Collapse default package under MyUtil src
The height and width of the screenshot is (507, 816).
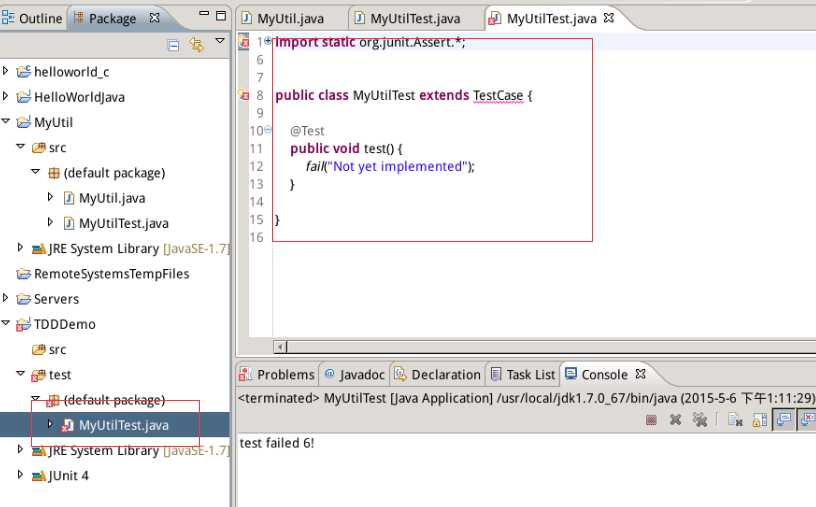(x=35, y=171)
